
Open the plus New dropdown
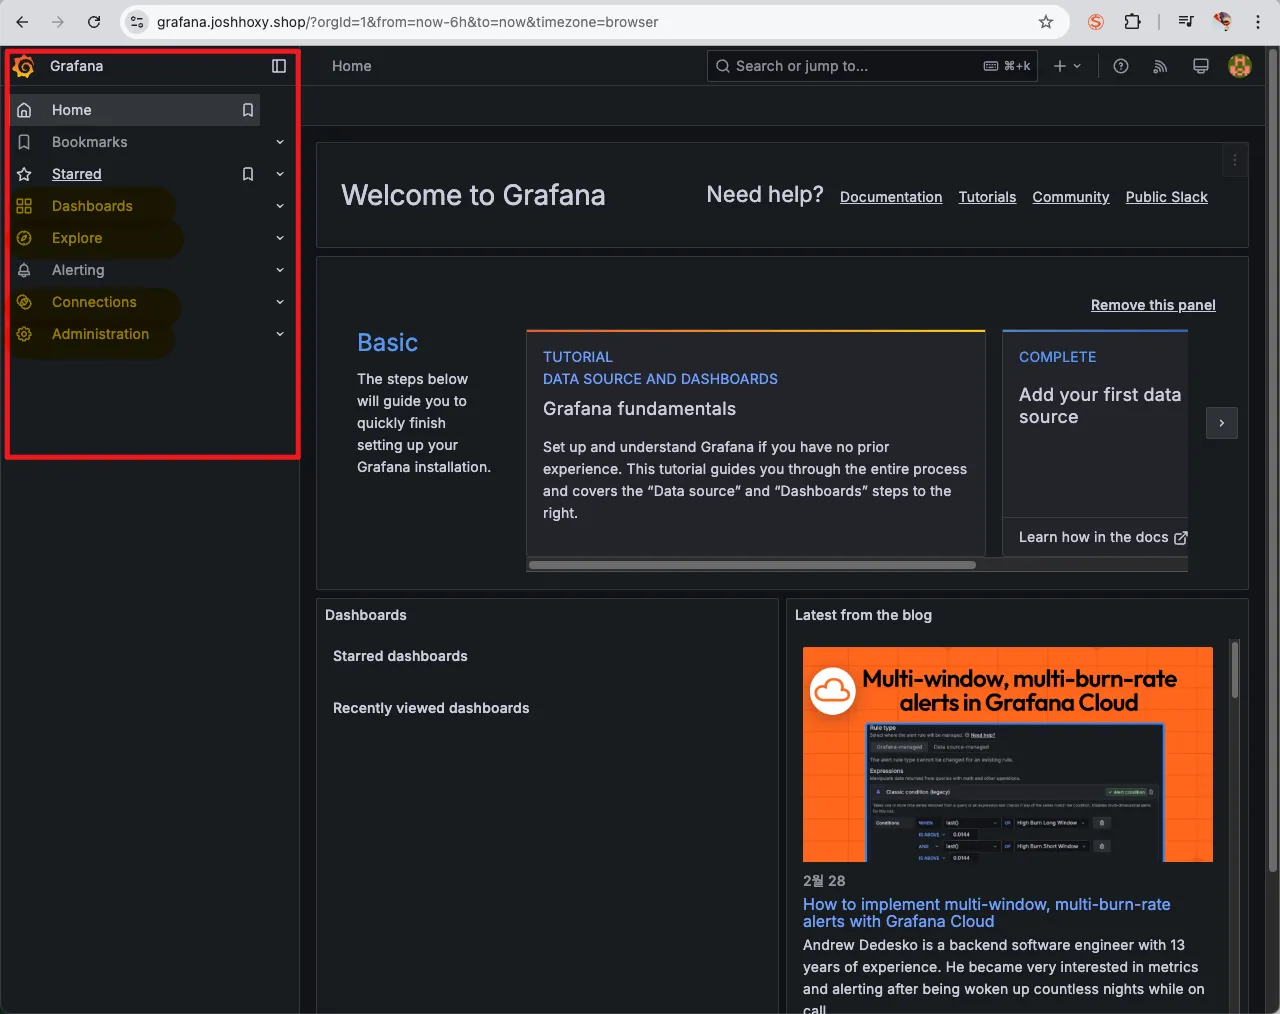tap(1067, 66)
